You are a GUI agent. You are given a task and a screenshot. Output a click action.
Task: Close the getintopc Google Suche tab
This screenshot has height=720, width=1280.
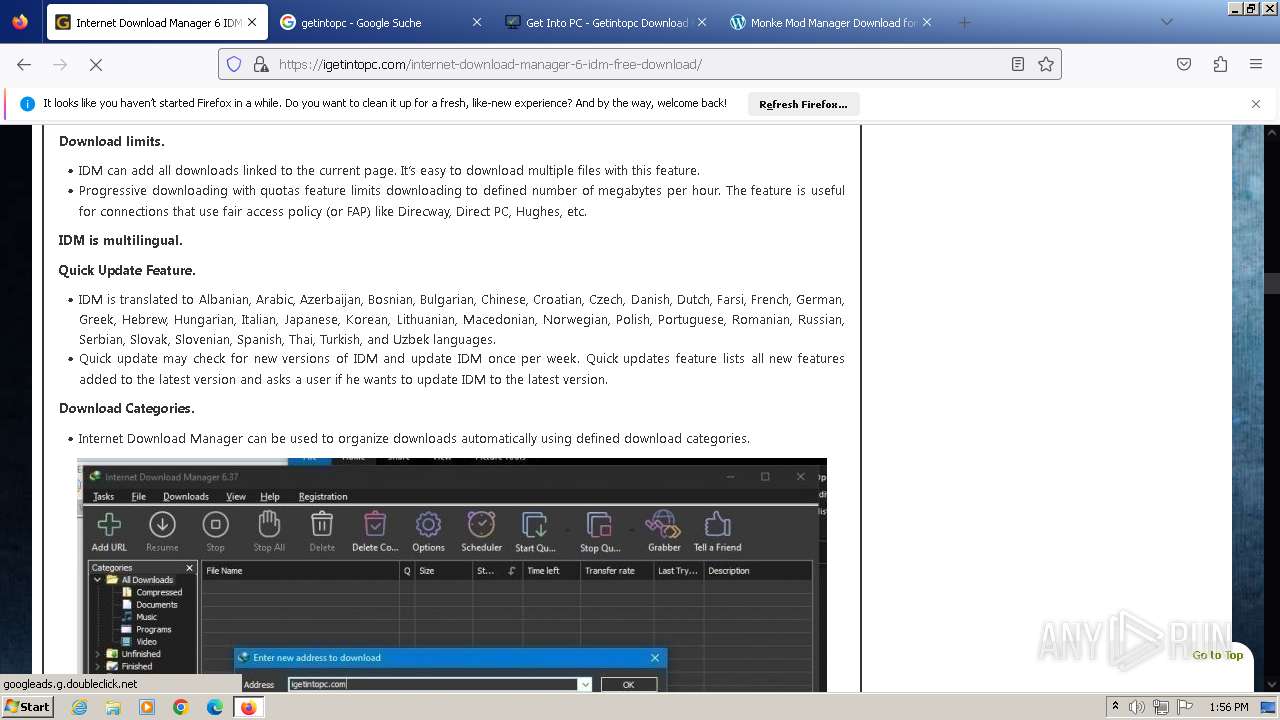click(x=477, y=22)
